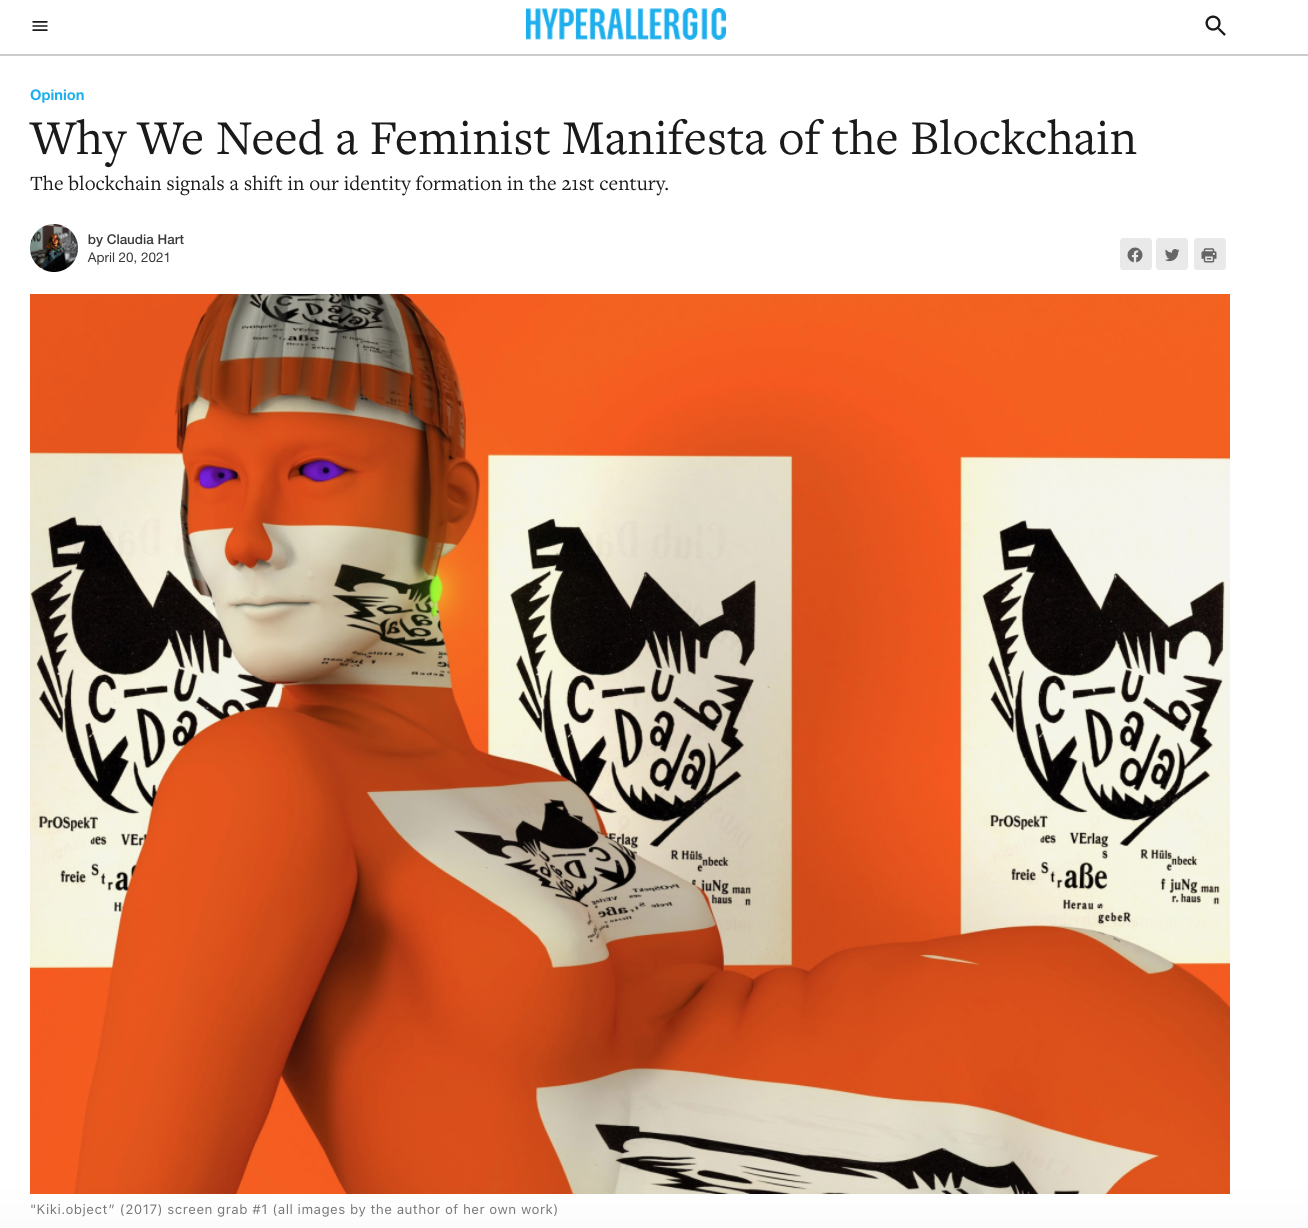Print this article via printer icon
Screen dimensions: 1308x1228
click(1209, 254)
